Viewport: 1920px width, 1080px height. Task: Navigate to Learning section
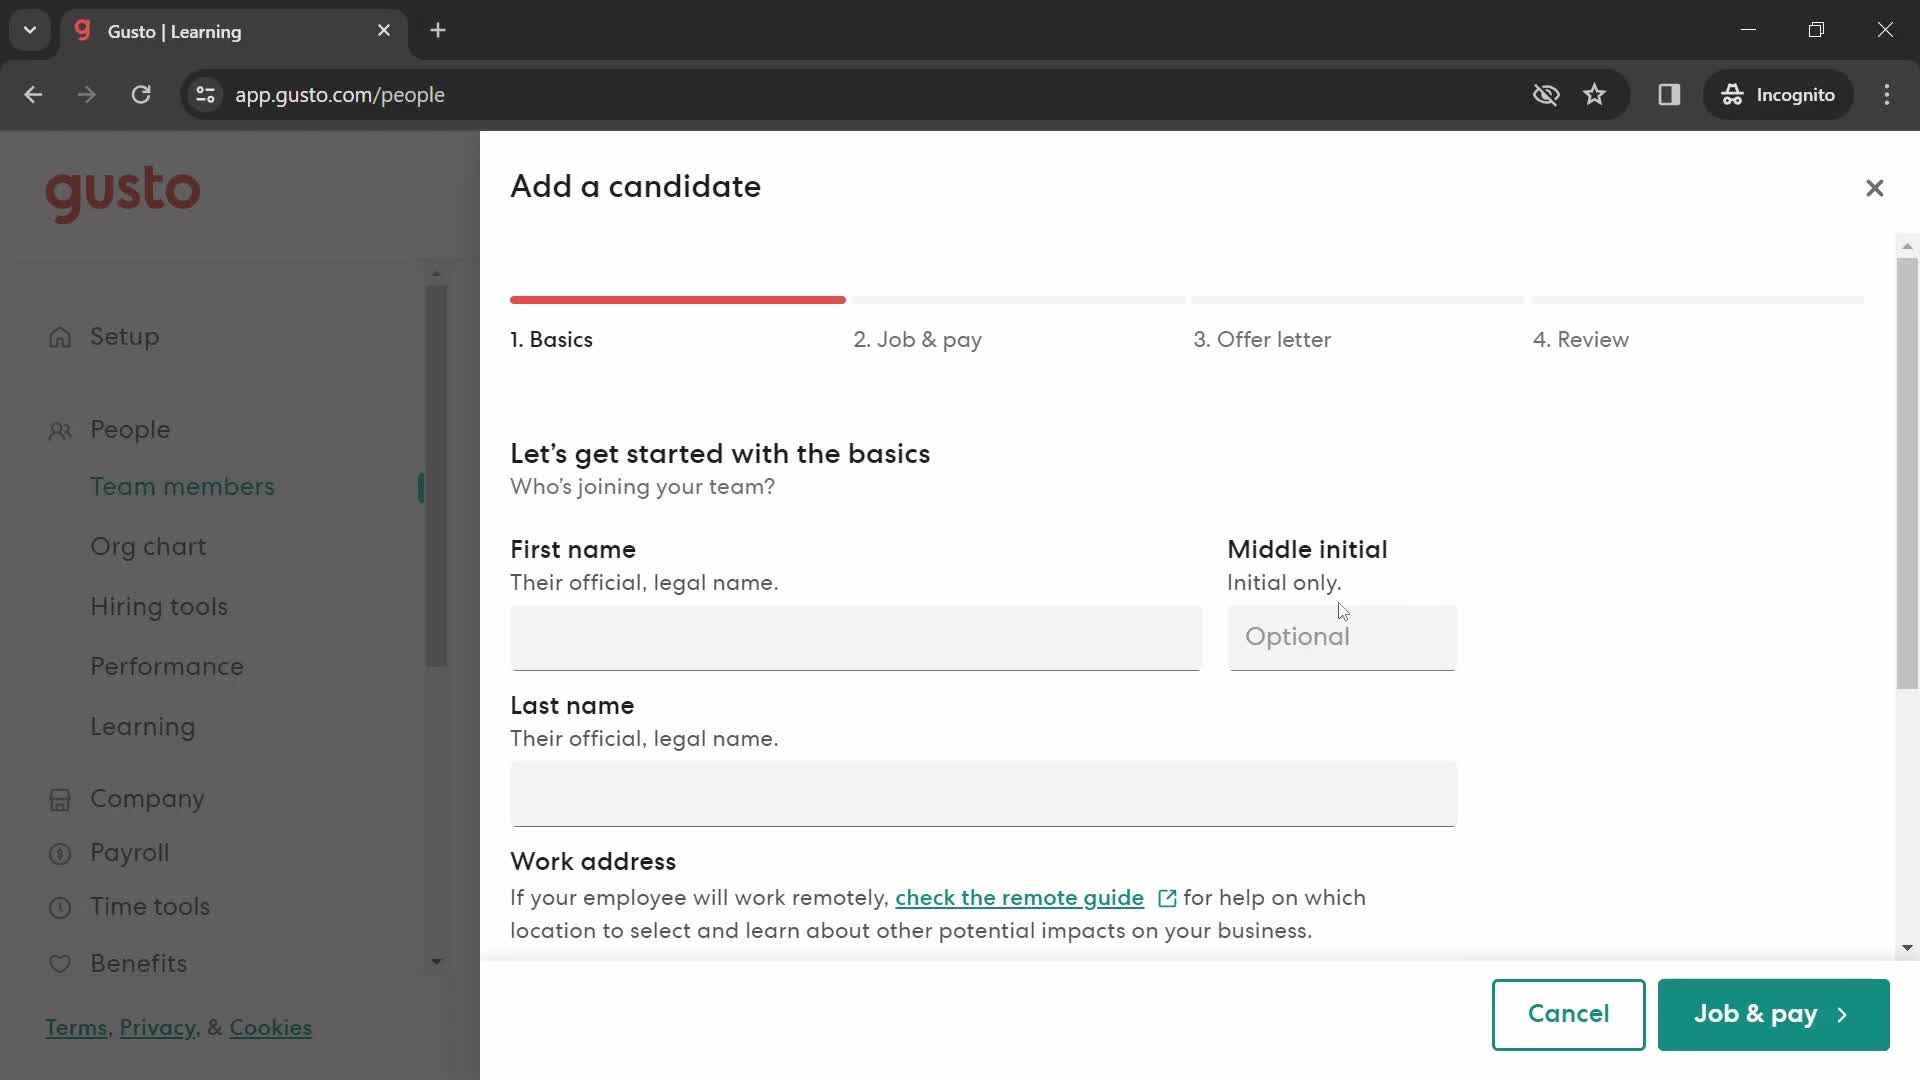pyautogui.click(x=142, y=727)
